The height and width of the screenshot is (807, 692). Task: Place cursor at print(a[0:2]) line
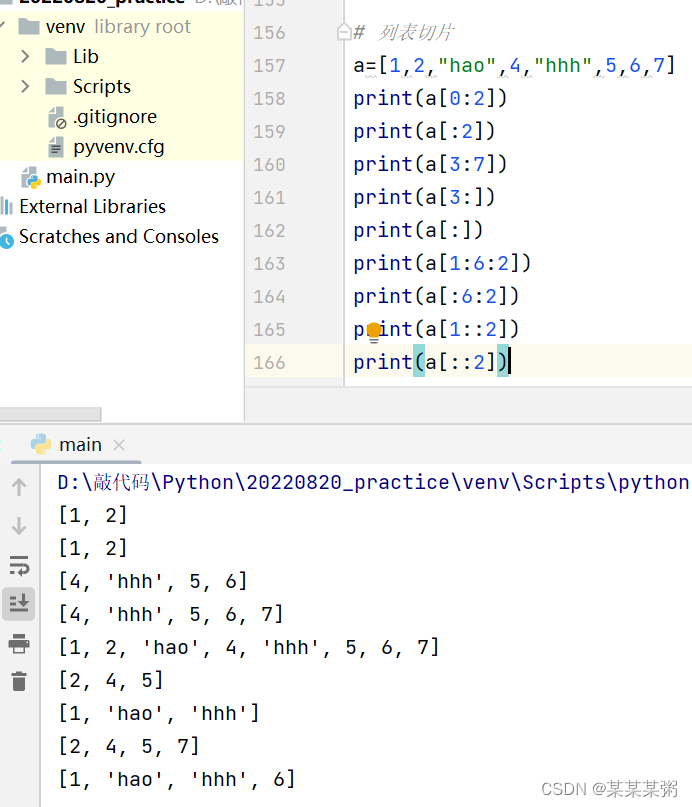click(x=430, y=98)
